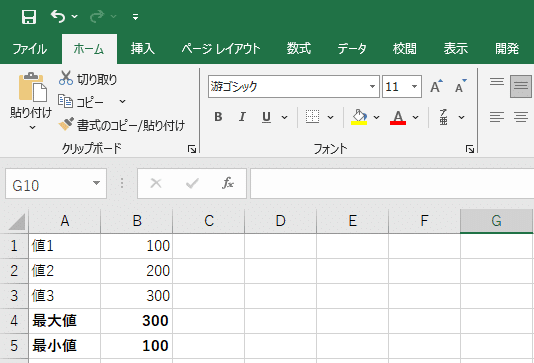Switch to the 数式 tab
Image resolution: width=534 pixels, height=363 pixels.
pyautogui.click(x=299, y=49)
